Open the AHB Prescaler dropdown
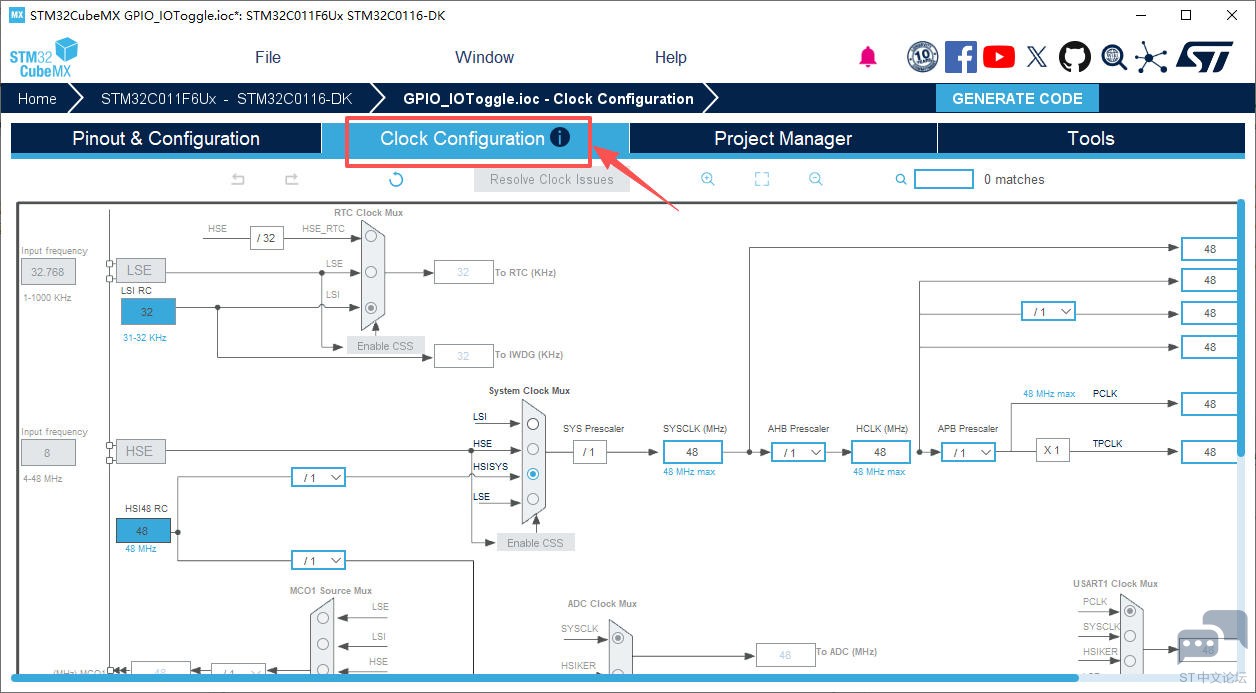Viewport: 1256px width, 693px height. [798, 452]
